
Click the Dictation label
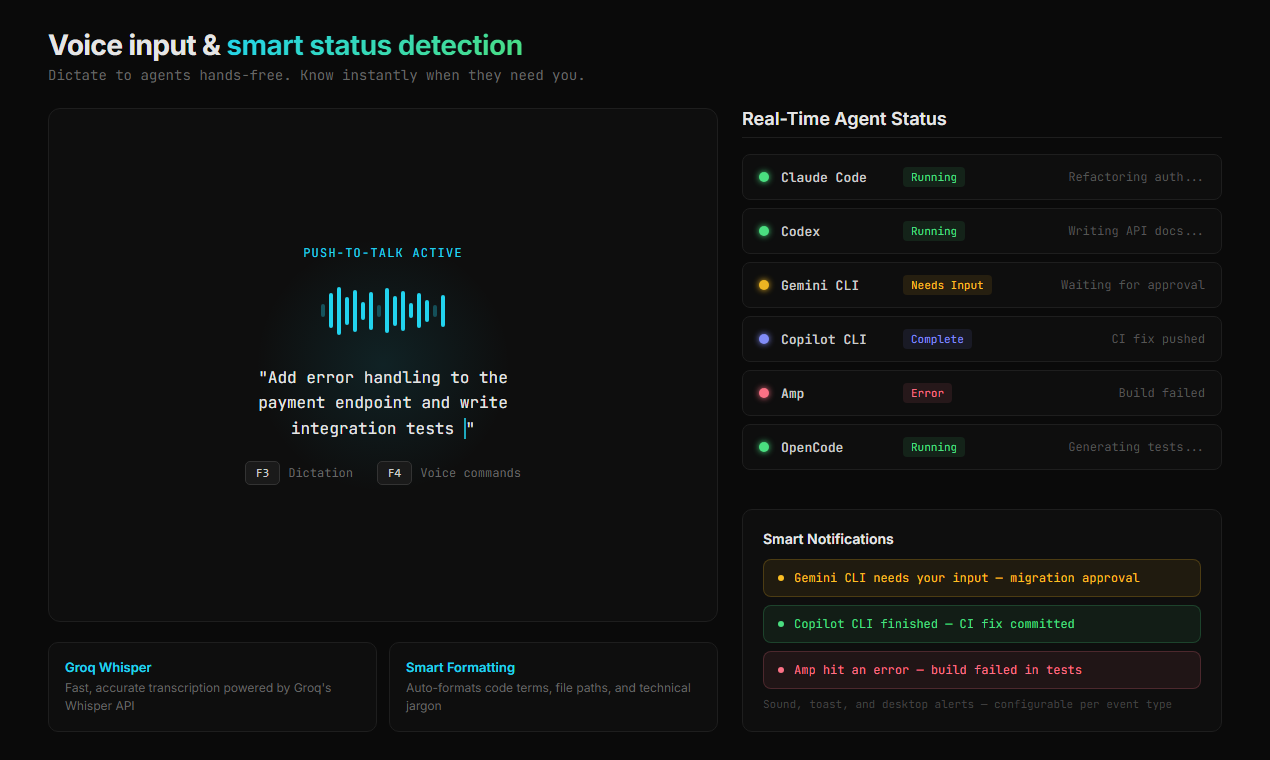pos(321,473)
